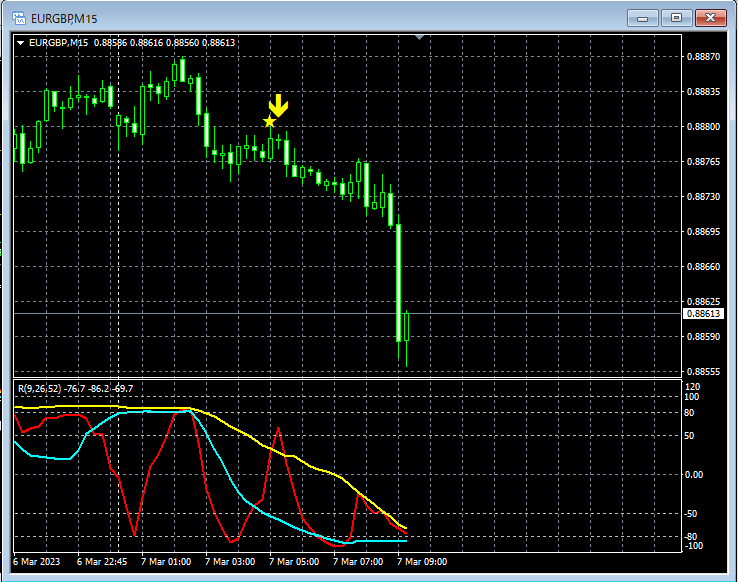Click the 0.88835 price scale label
This screenshot has width=739, height=582.
click(704, 91)
